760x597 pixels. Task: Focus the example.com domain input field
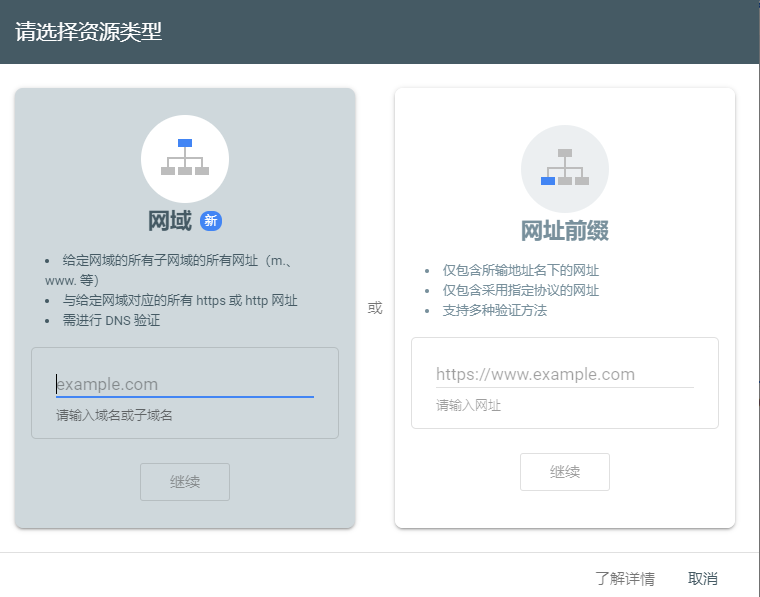tap(185, 384)
